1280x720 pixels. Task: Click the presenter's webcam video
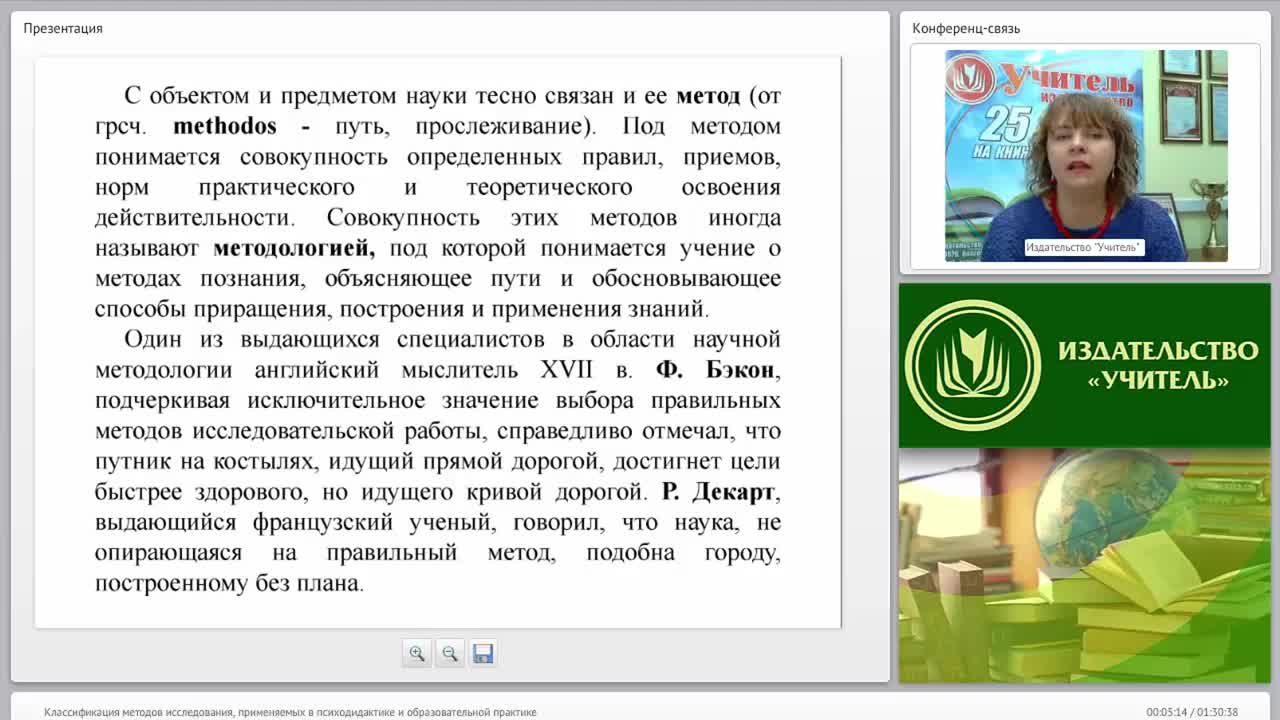pyautogui.click(x=1086, y=156)
